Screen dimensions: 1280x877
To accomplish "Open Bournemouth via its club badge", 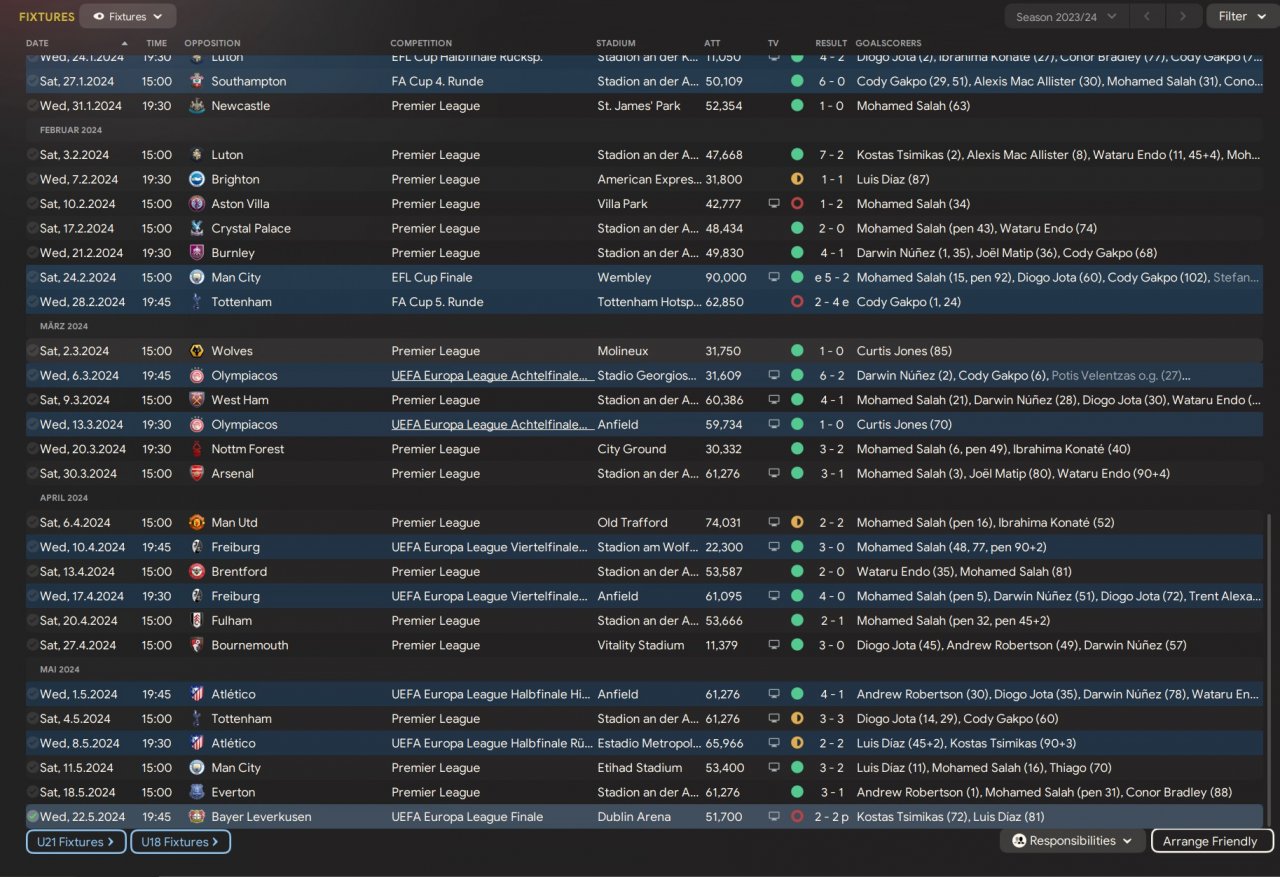I will pos(197,645).
